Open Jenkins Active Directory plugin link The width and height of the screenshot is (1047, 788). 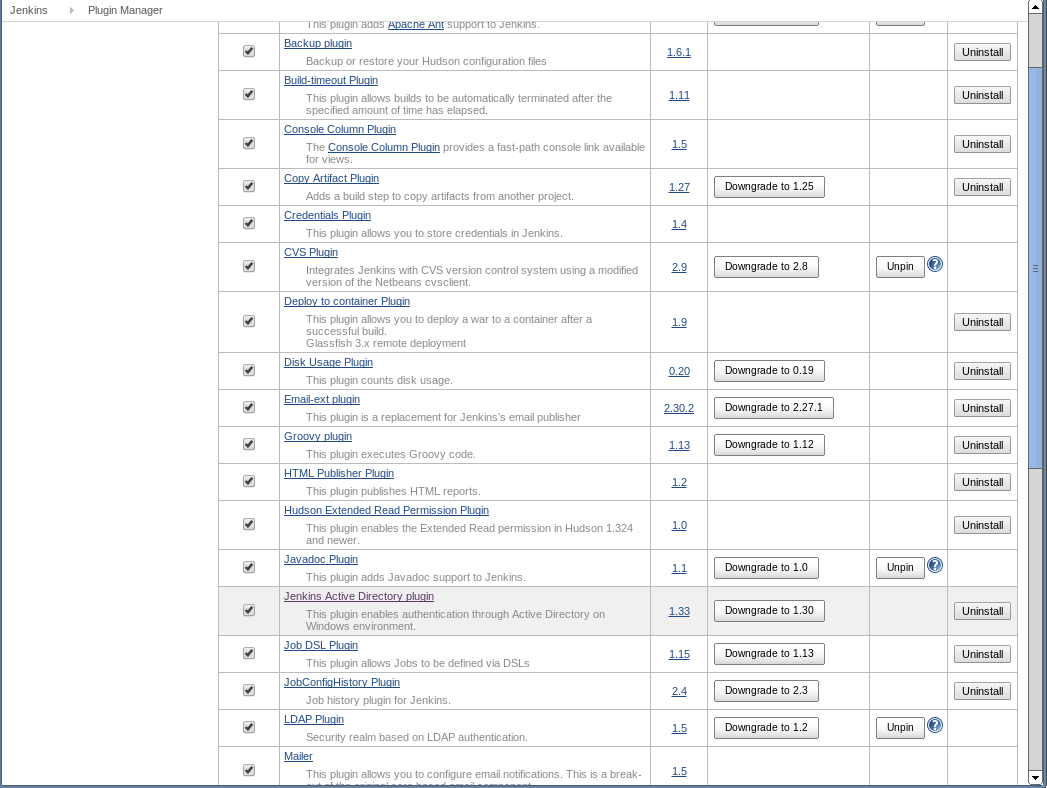[359, 596]
